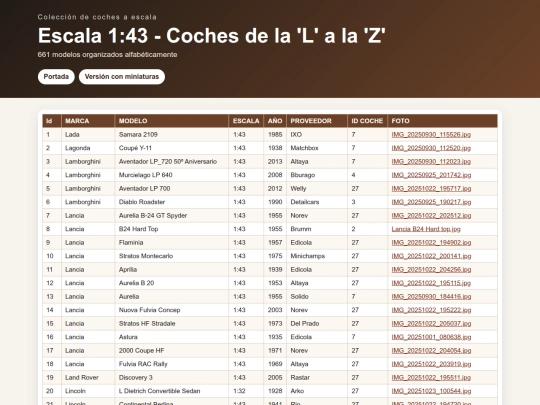Open photo link IMG_20251023_100544.jpg

coord(431,391)
